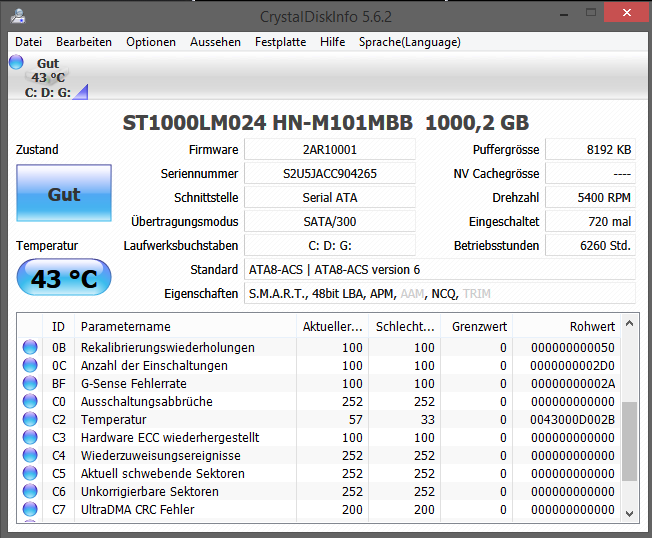Click the Laufwerksbuchstaben field C: D: G:
Image resolution: width=652 pixels, height=538 pixels.
330,246
